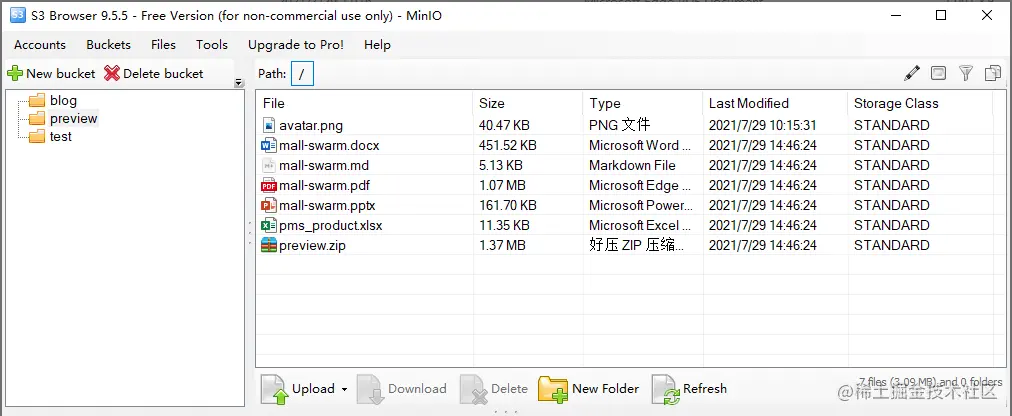Select the file mall-swarm.docx

coord(329,145)
